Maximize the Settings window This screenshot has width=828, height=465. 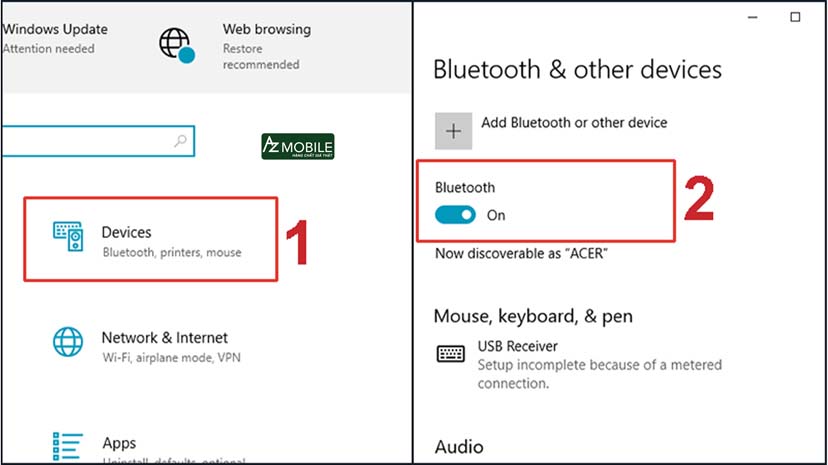point(795,17)
